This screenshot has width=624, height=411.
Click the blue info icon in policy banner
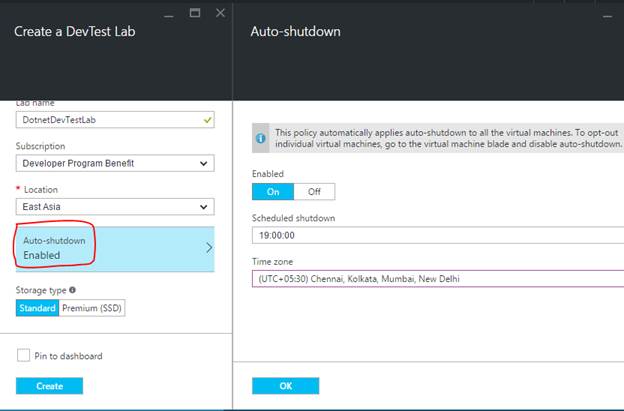(262, 138)
